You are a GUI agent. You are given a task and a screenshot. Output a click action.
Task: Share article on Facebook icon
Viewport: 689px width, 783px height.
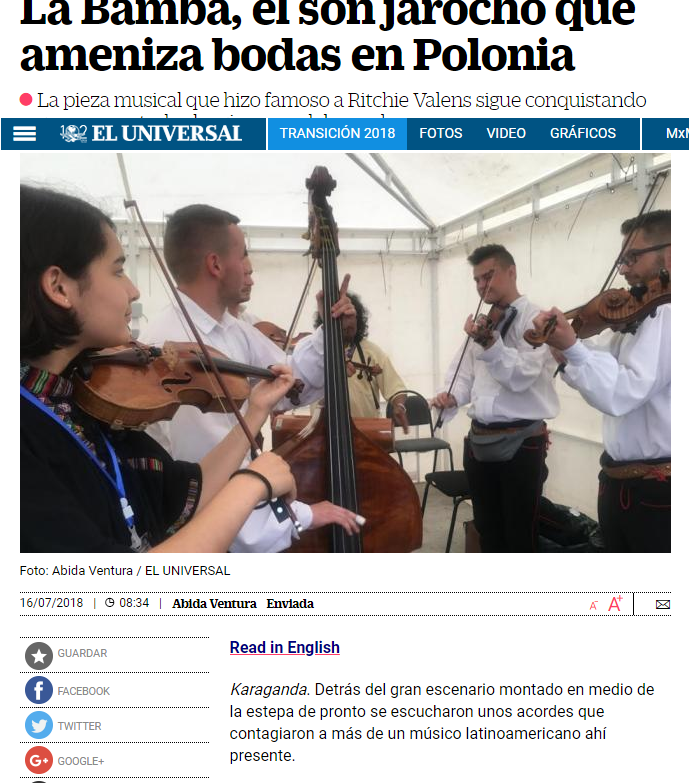[39, 691]
